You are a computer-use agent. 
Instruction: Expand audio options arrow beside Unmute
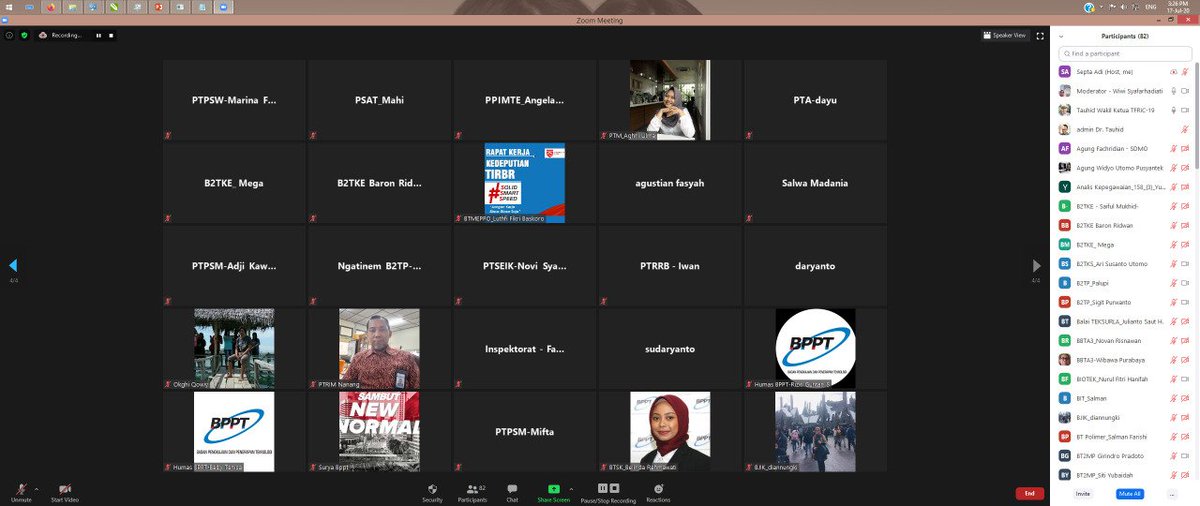(37, 488)
